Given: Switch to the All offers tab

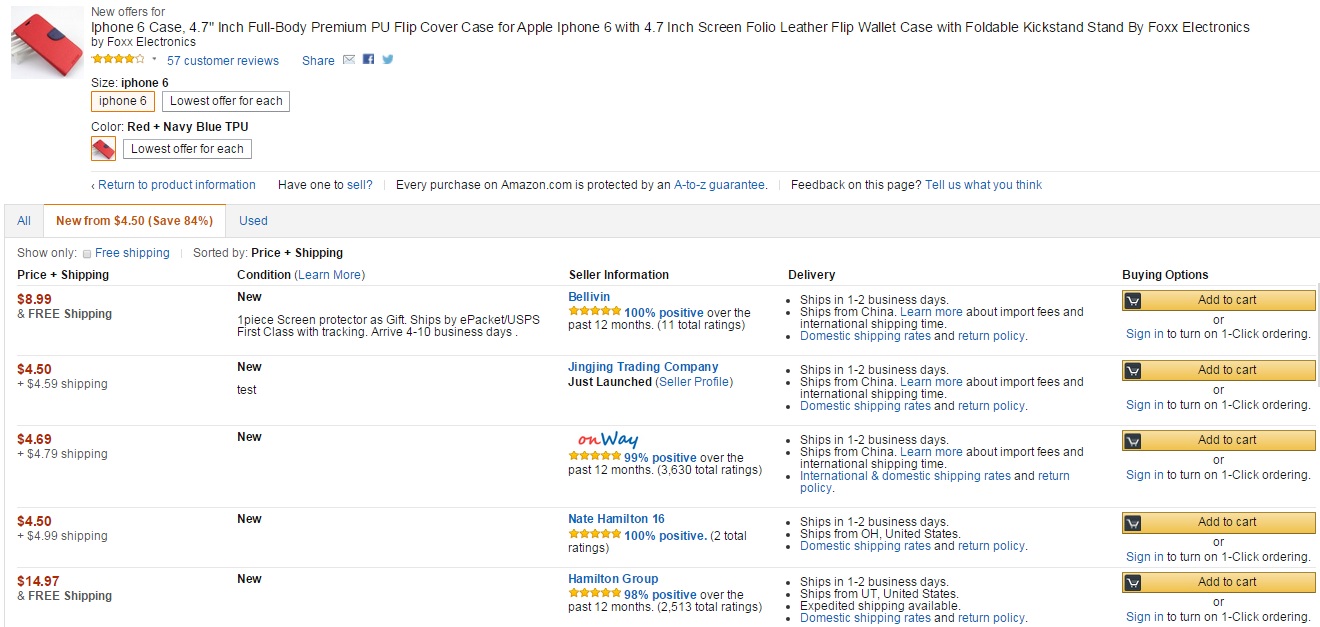Looking at the screenshot, I should pos(24,221).
